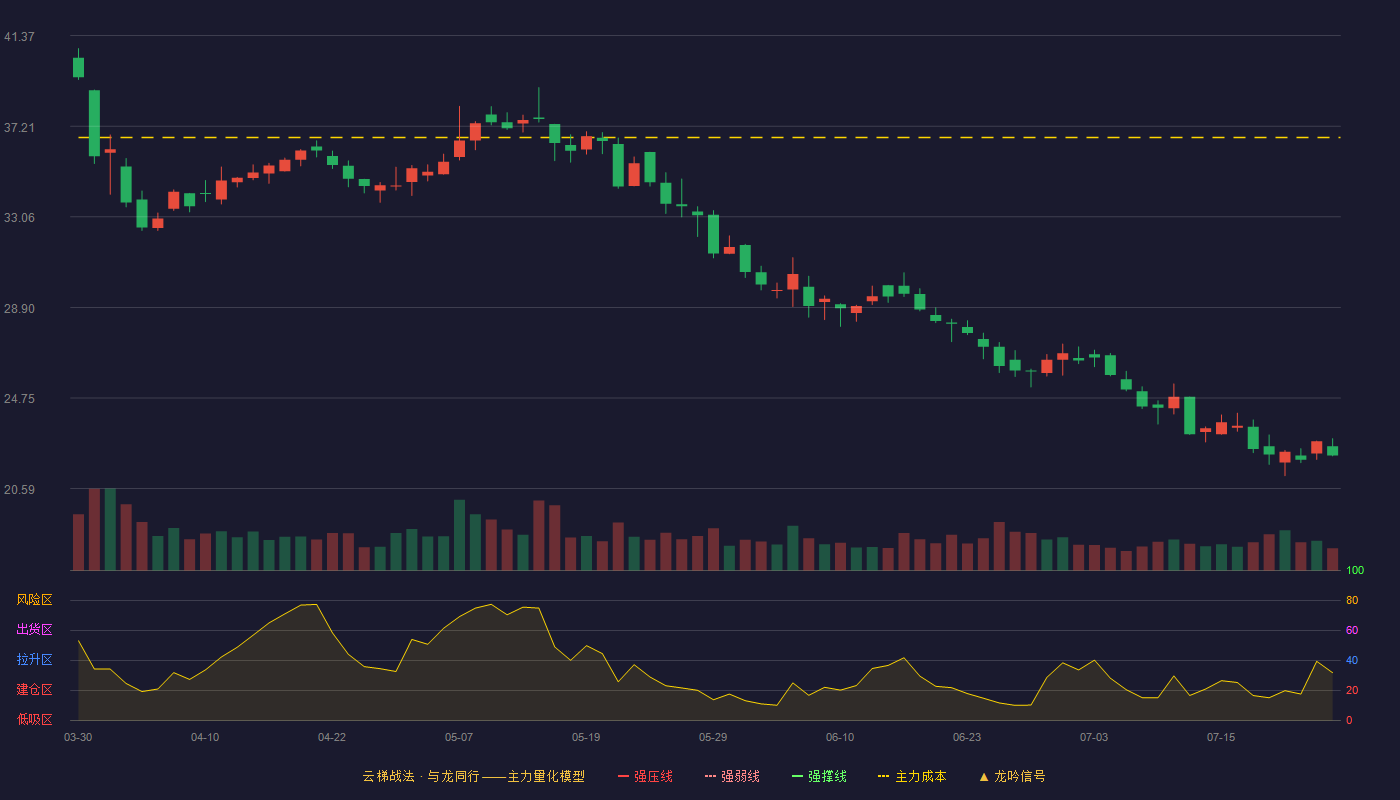Click the yellow dashed 主力成本 horizontal line

pos(709,137)
